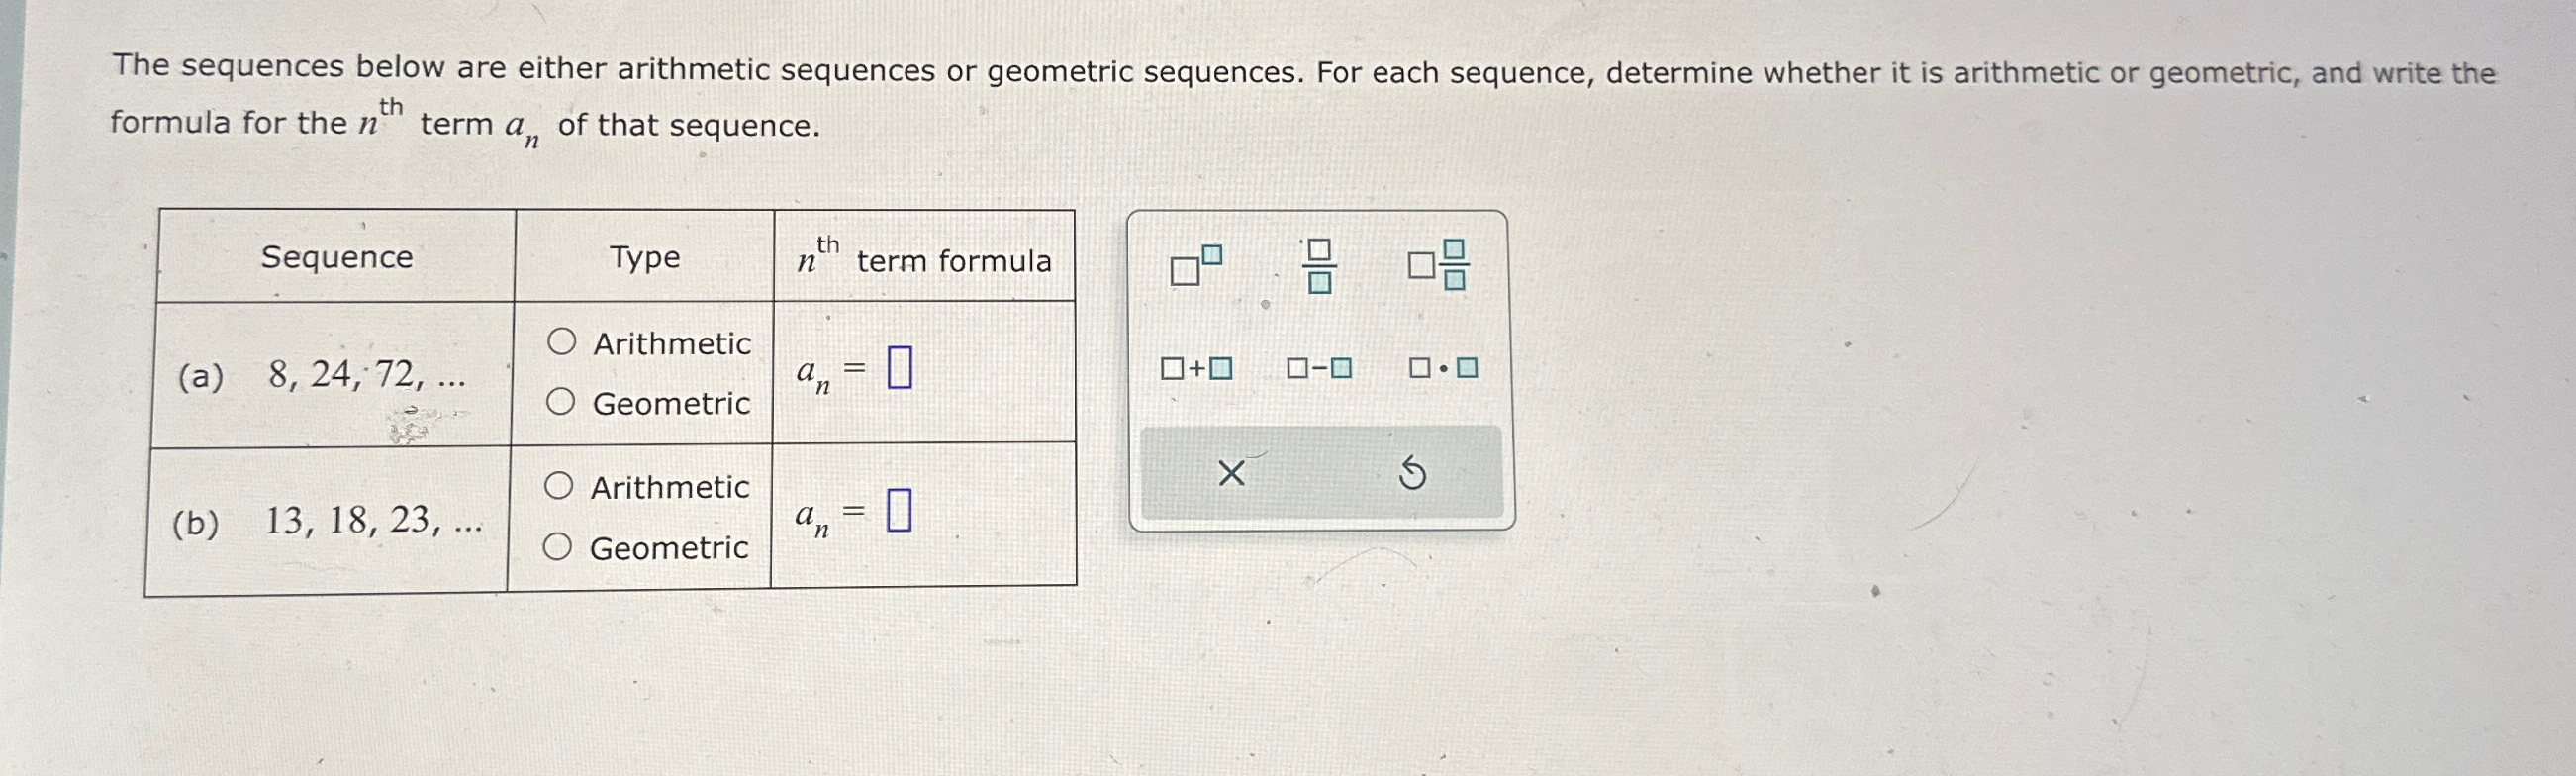
Task: Insert a fraction template
Action: click(x=1319, y=266)
